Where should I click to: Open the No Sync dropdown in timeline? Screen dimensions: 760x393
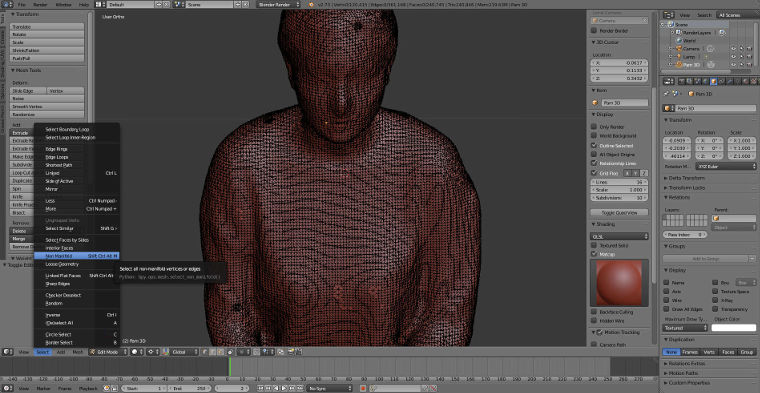pos(330,388)
